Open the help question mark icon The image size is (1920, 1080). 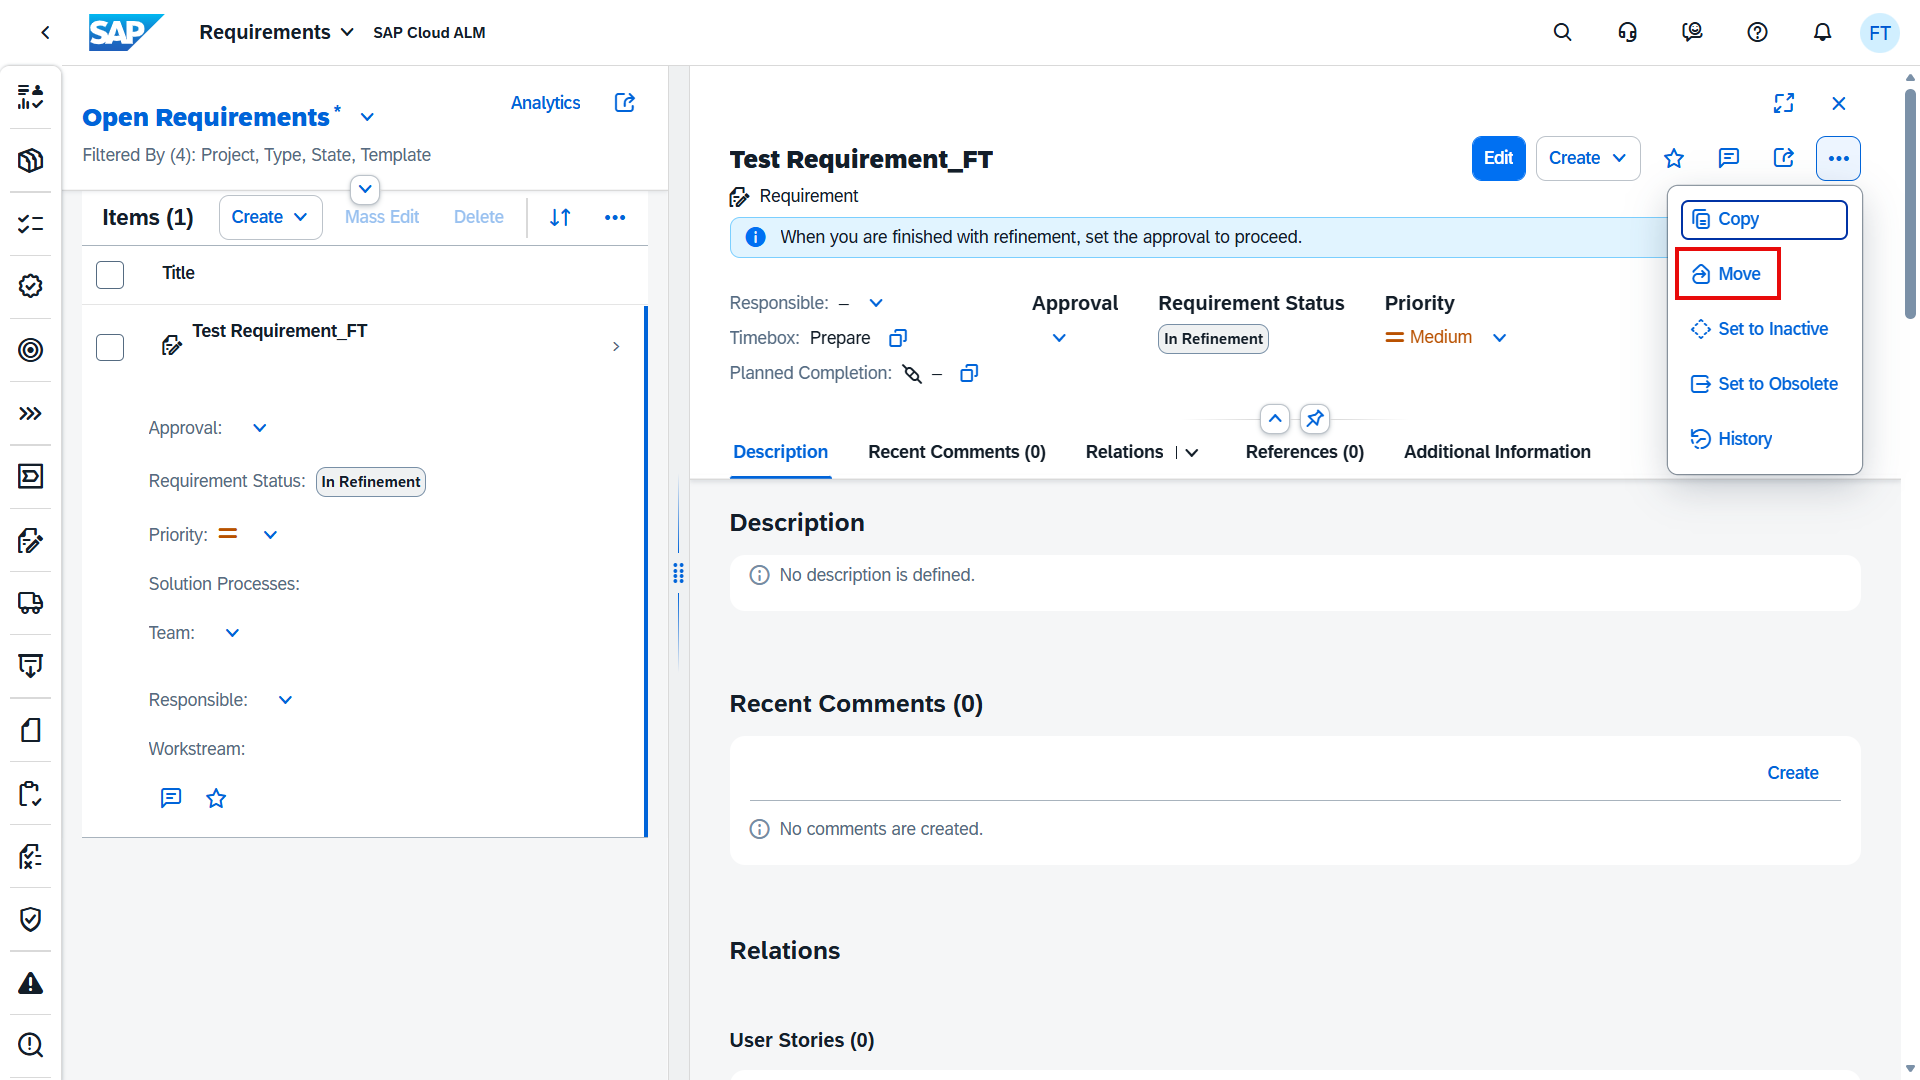click(1757, 32)
